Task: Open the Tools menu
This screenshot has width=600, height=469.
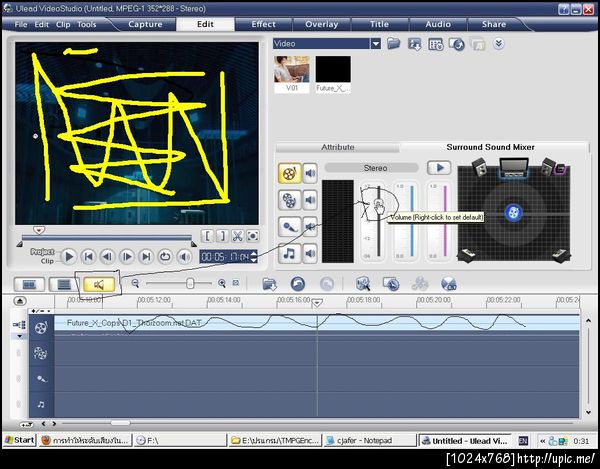Action: pos(87,24)
